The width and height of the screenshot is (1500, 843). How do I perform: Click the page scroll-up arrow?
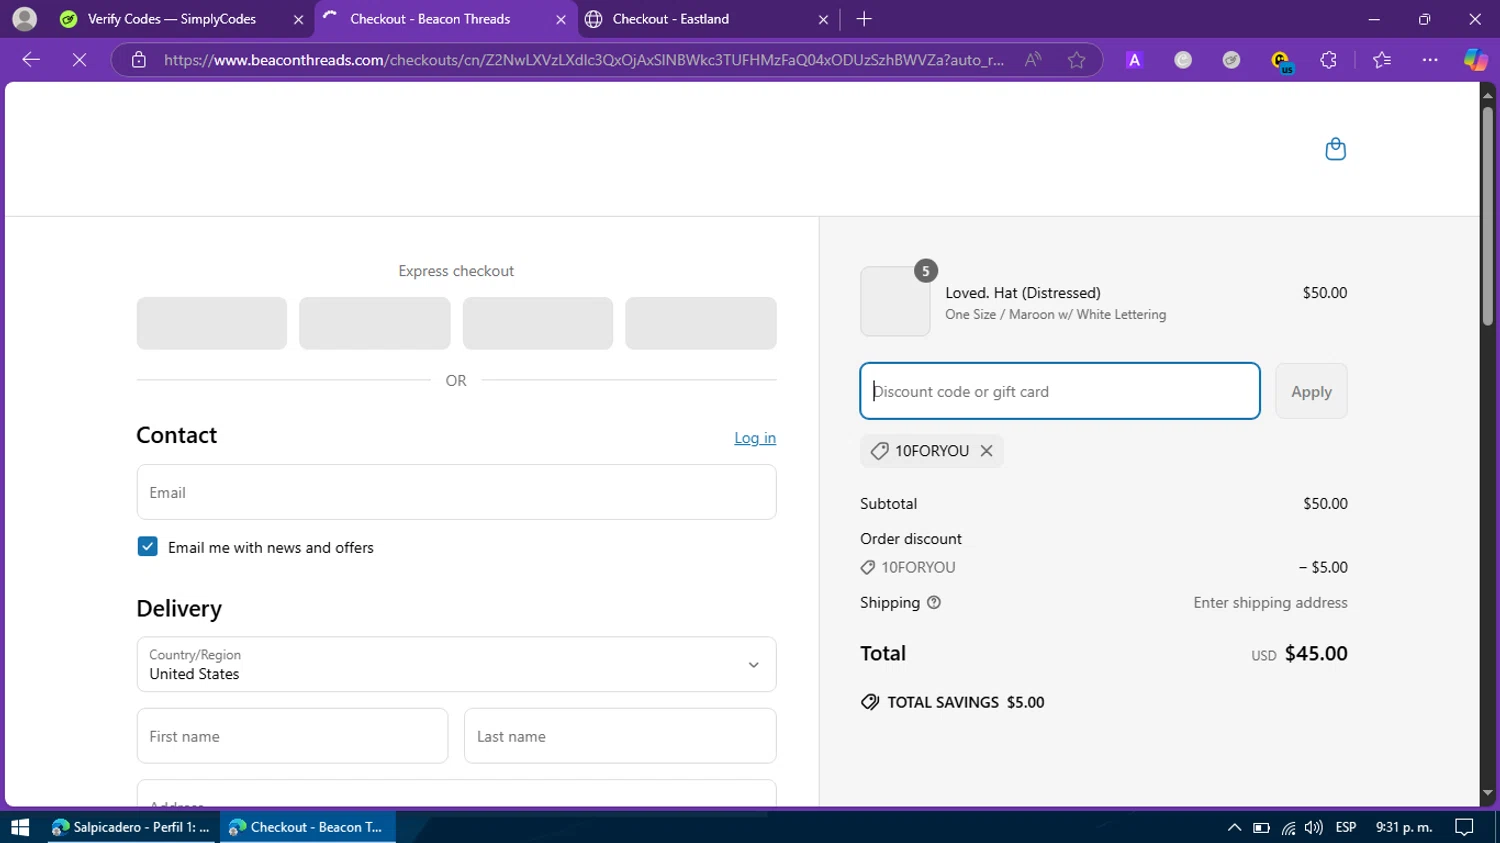[1488, 94]
